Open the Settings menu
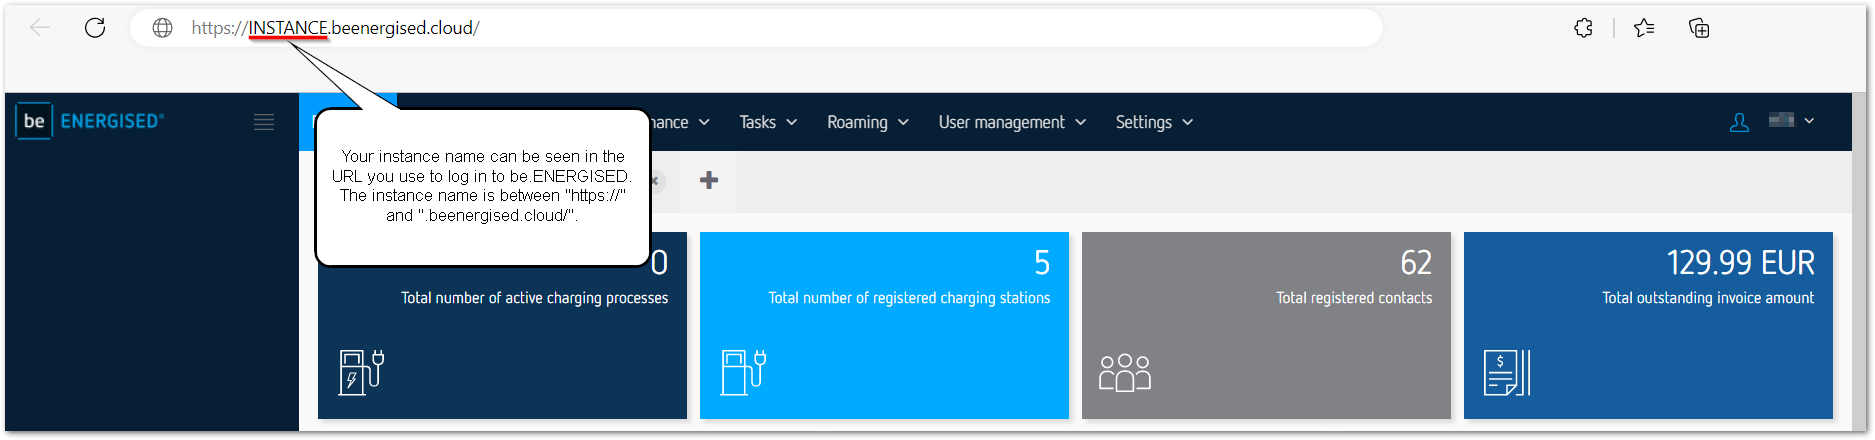The width and height of the screenshot is (1875, 440). point(1153,122)
